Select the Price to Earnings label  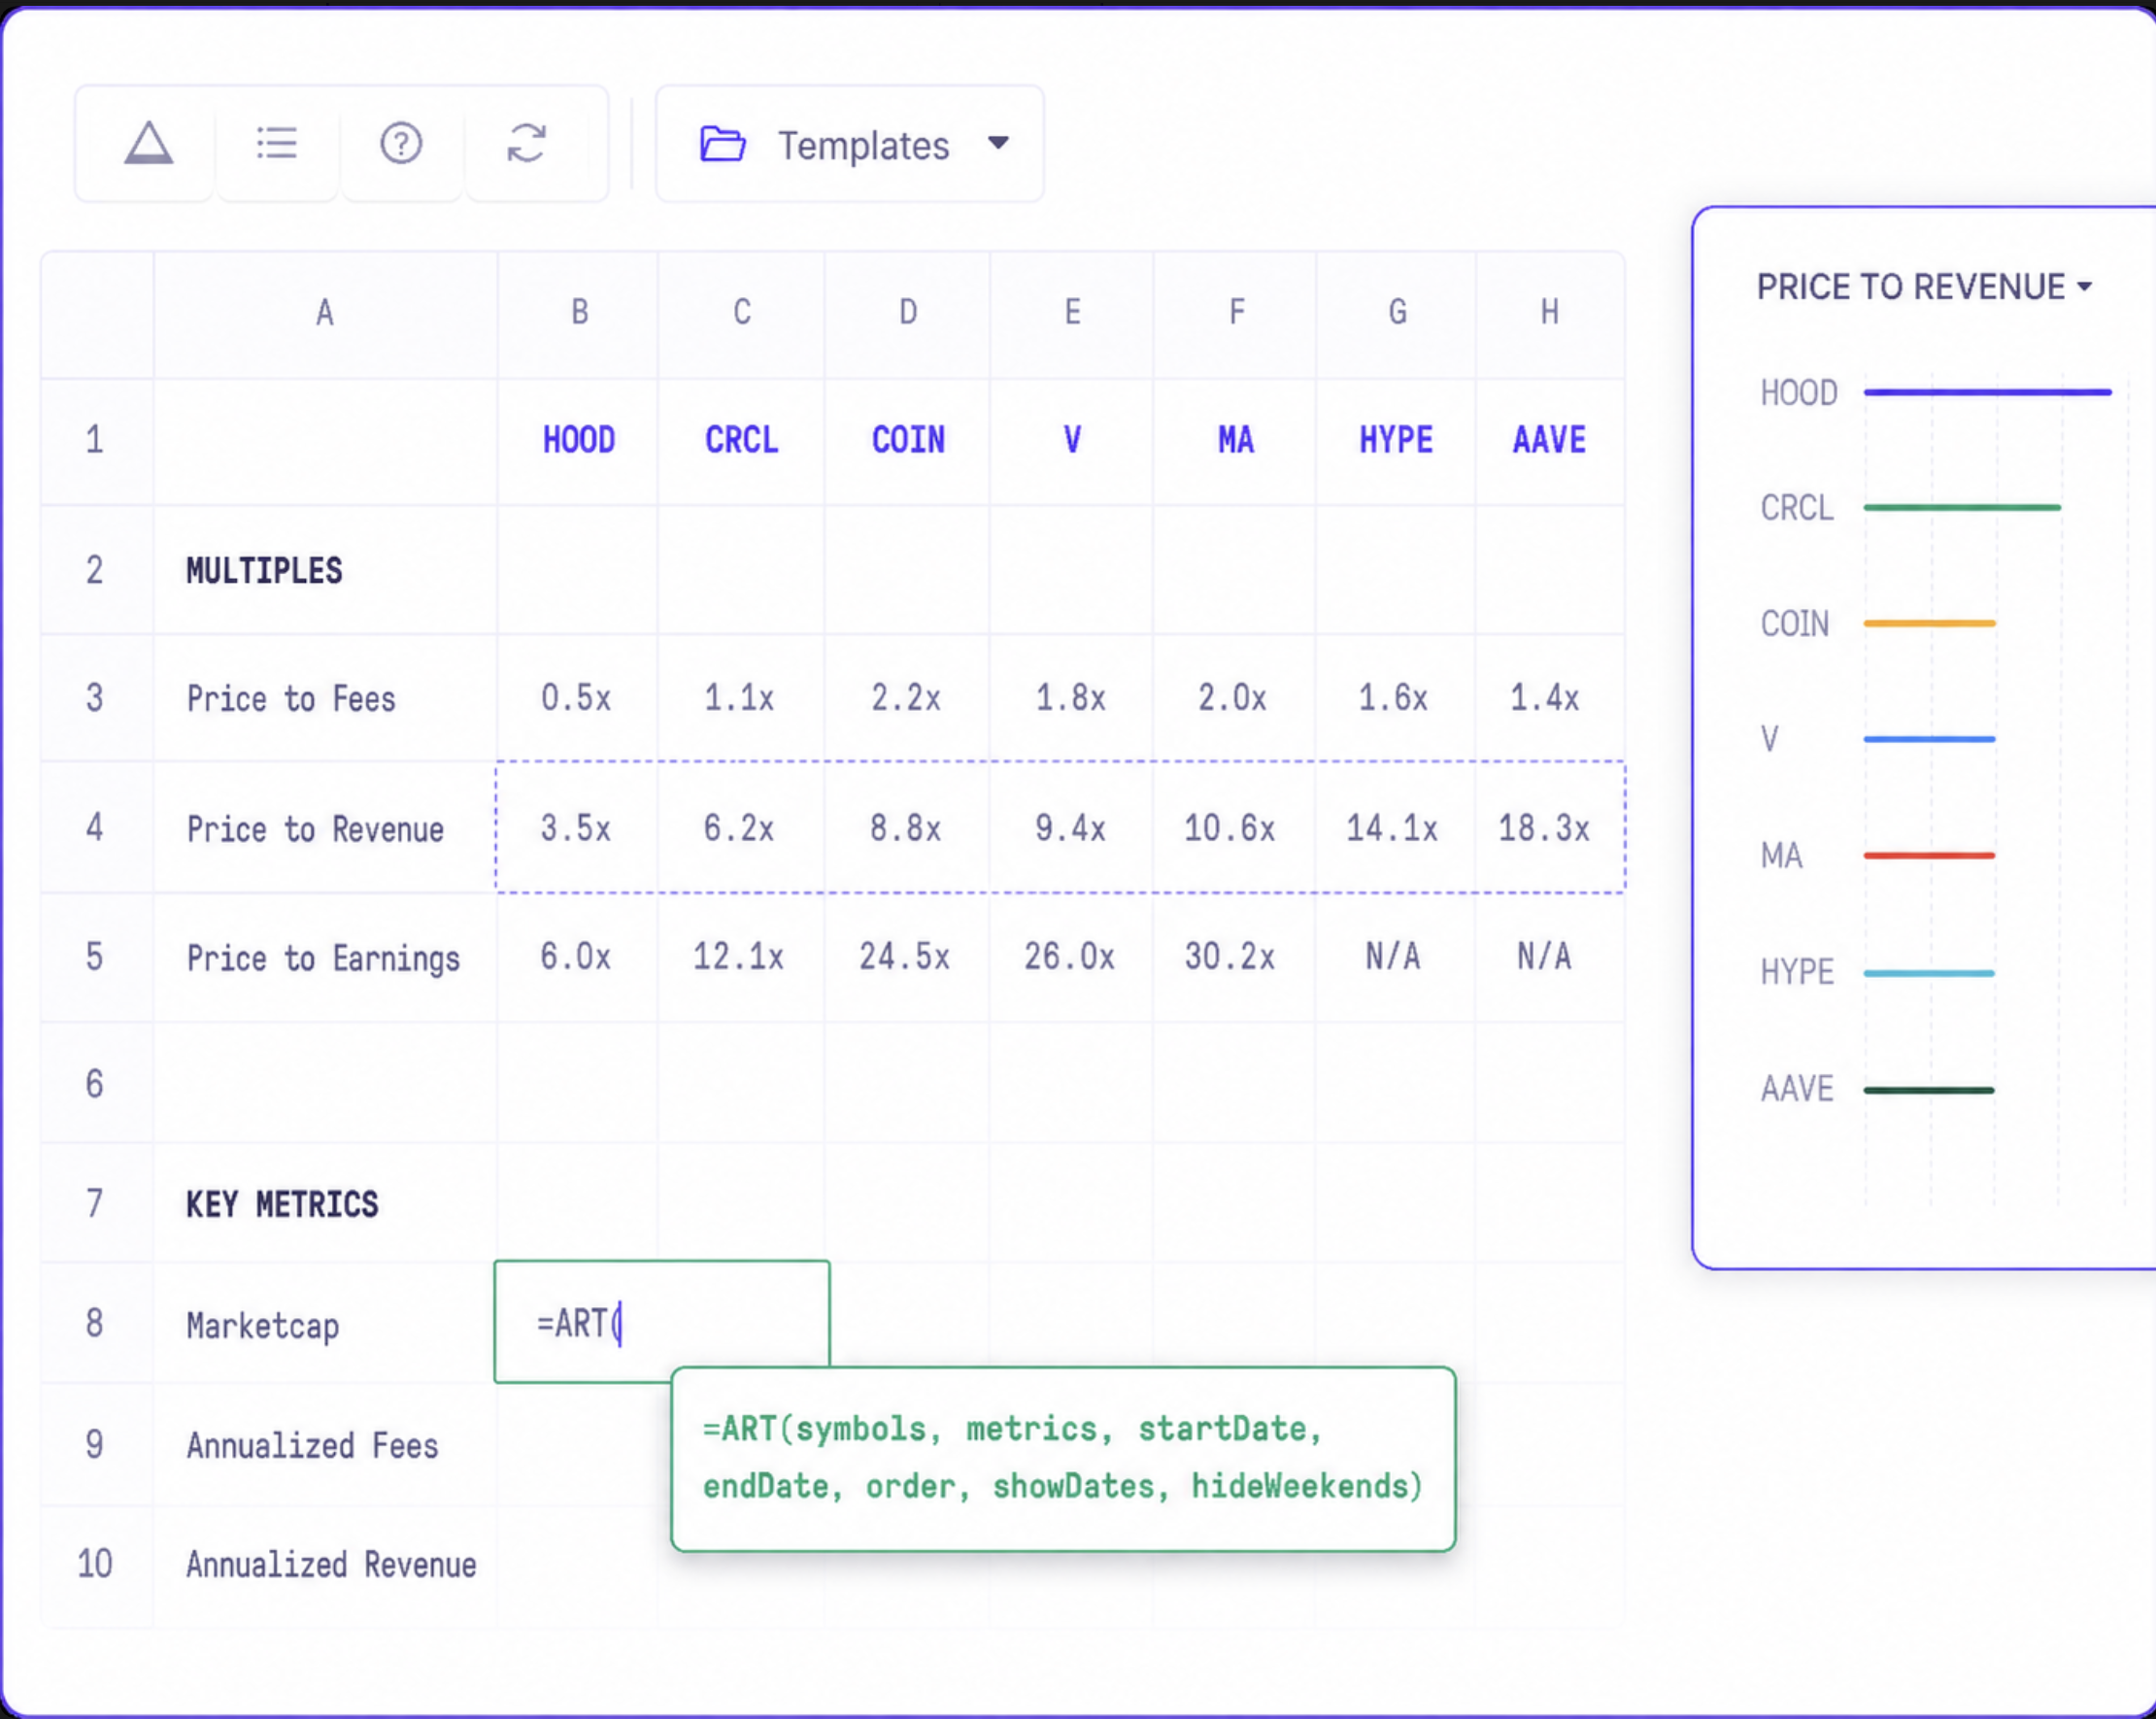[323, 958]
